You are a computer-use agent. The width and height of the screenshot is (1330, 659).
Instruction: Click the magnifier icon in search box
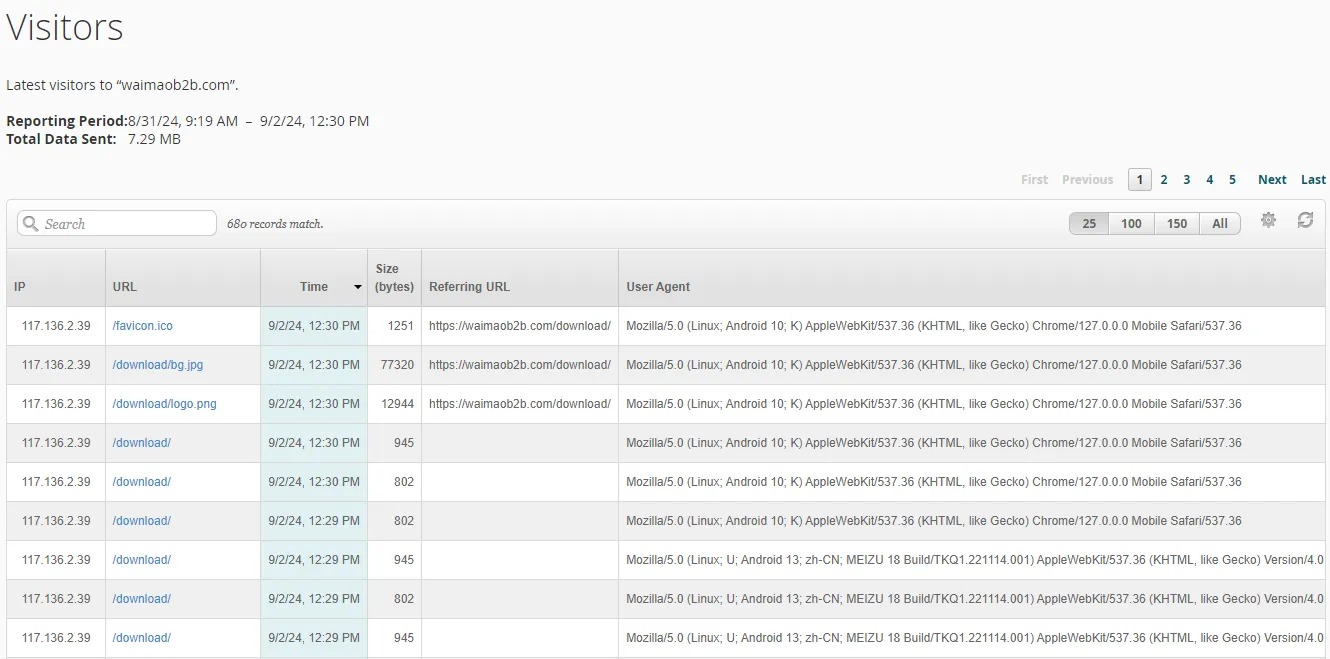tap(30, 224)
